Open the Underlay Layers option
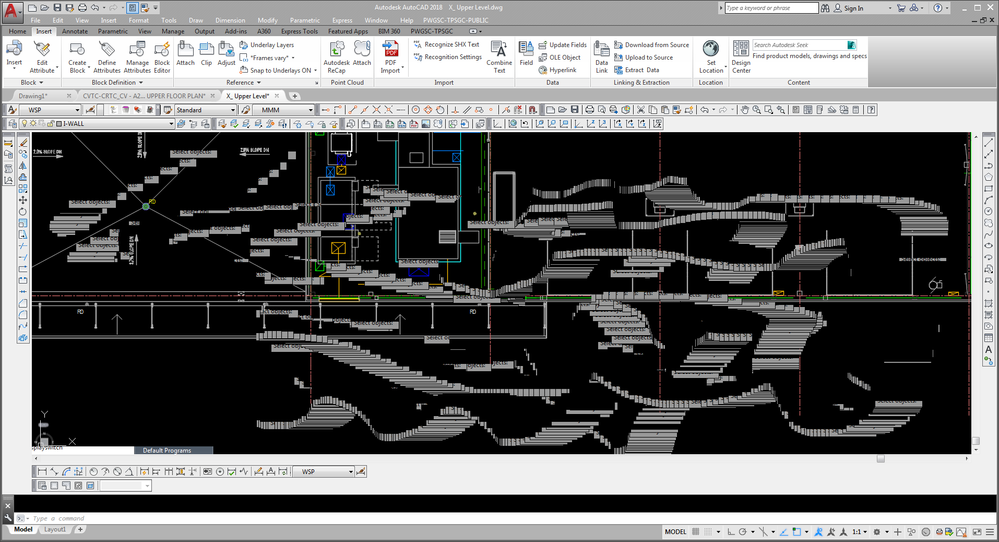Image resolution: width=999 pixels, height=542 pixels. [266, 45]
